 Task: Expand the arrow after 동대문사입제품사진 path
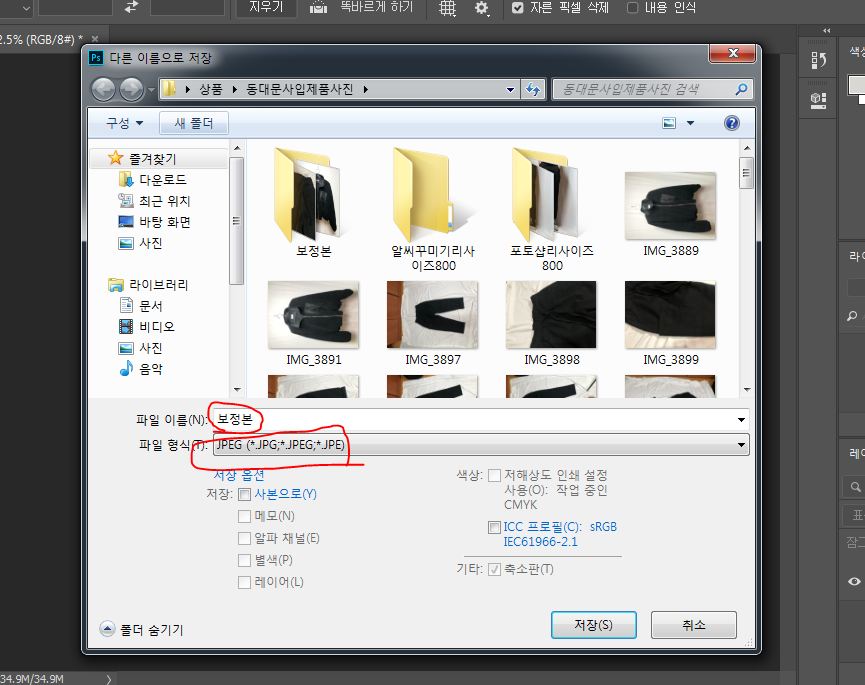[x=365, y=89]
